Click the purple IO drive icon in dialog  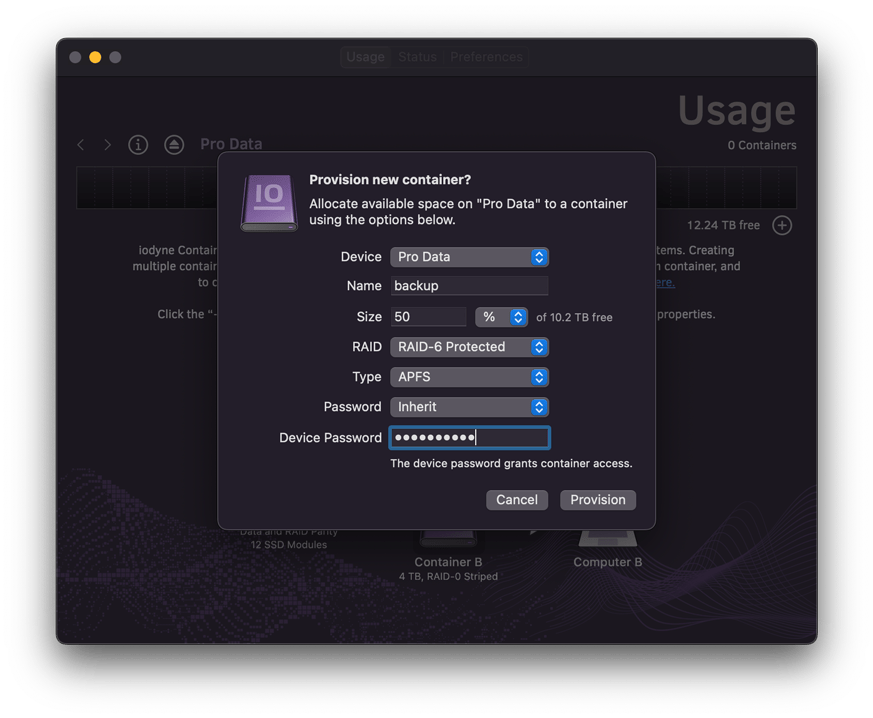[269, 203]
